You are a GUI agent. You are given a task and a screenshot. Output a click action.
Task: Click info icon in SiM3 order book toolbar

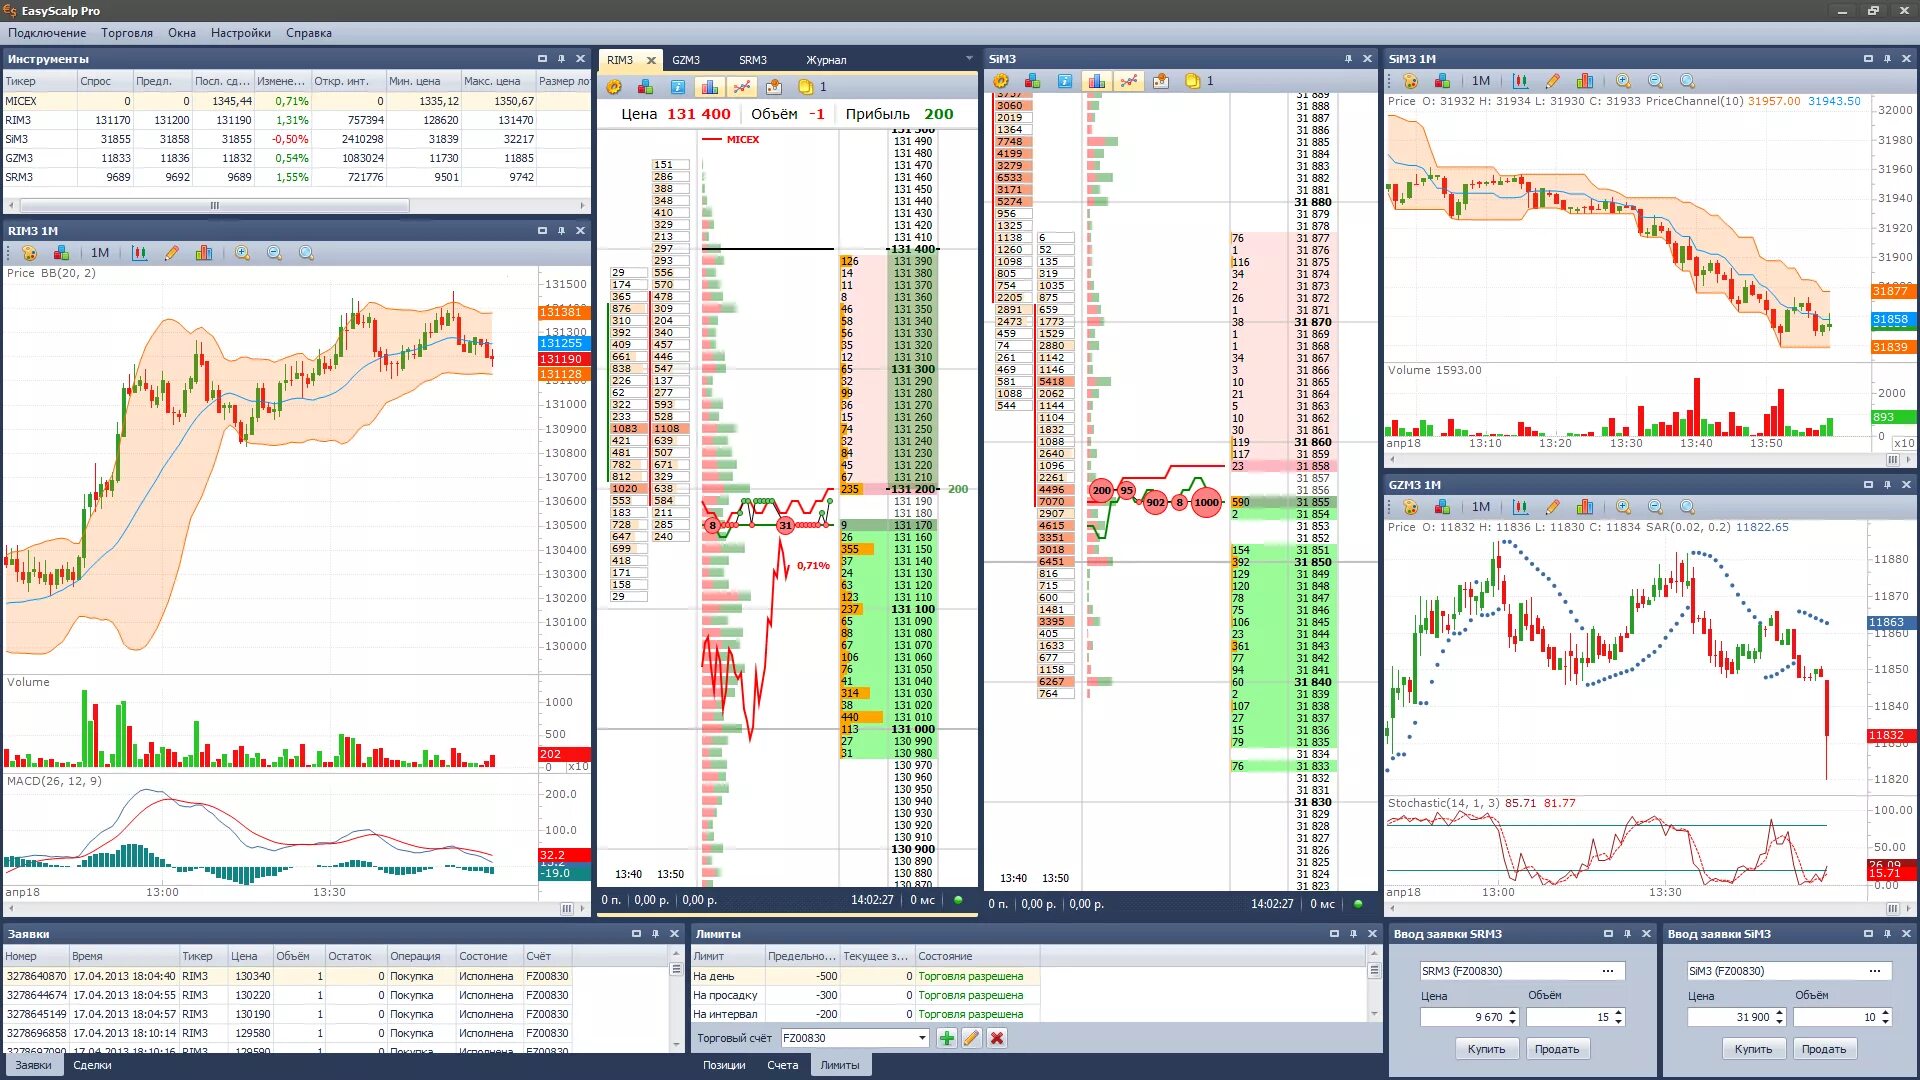tap(1065, 81)
